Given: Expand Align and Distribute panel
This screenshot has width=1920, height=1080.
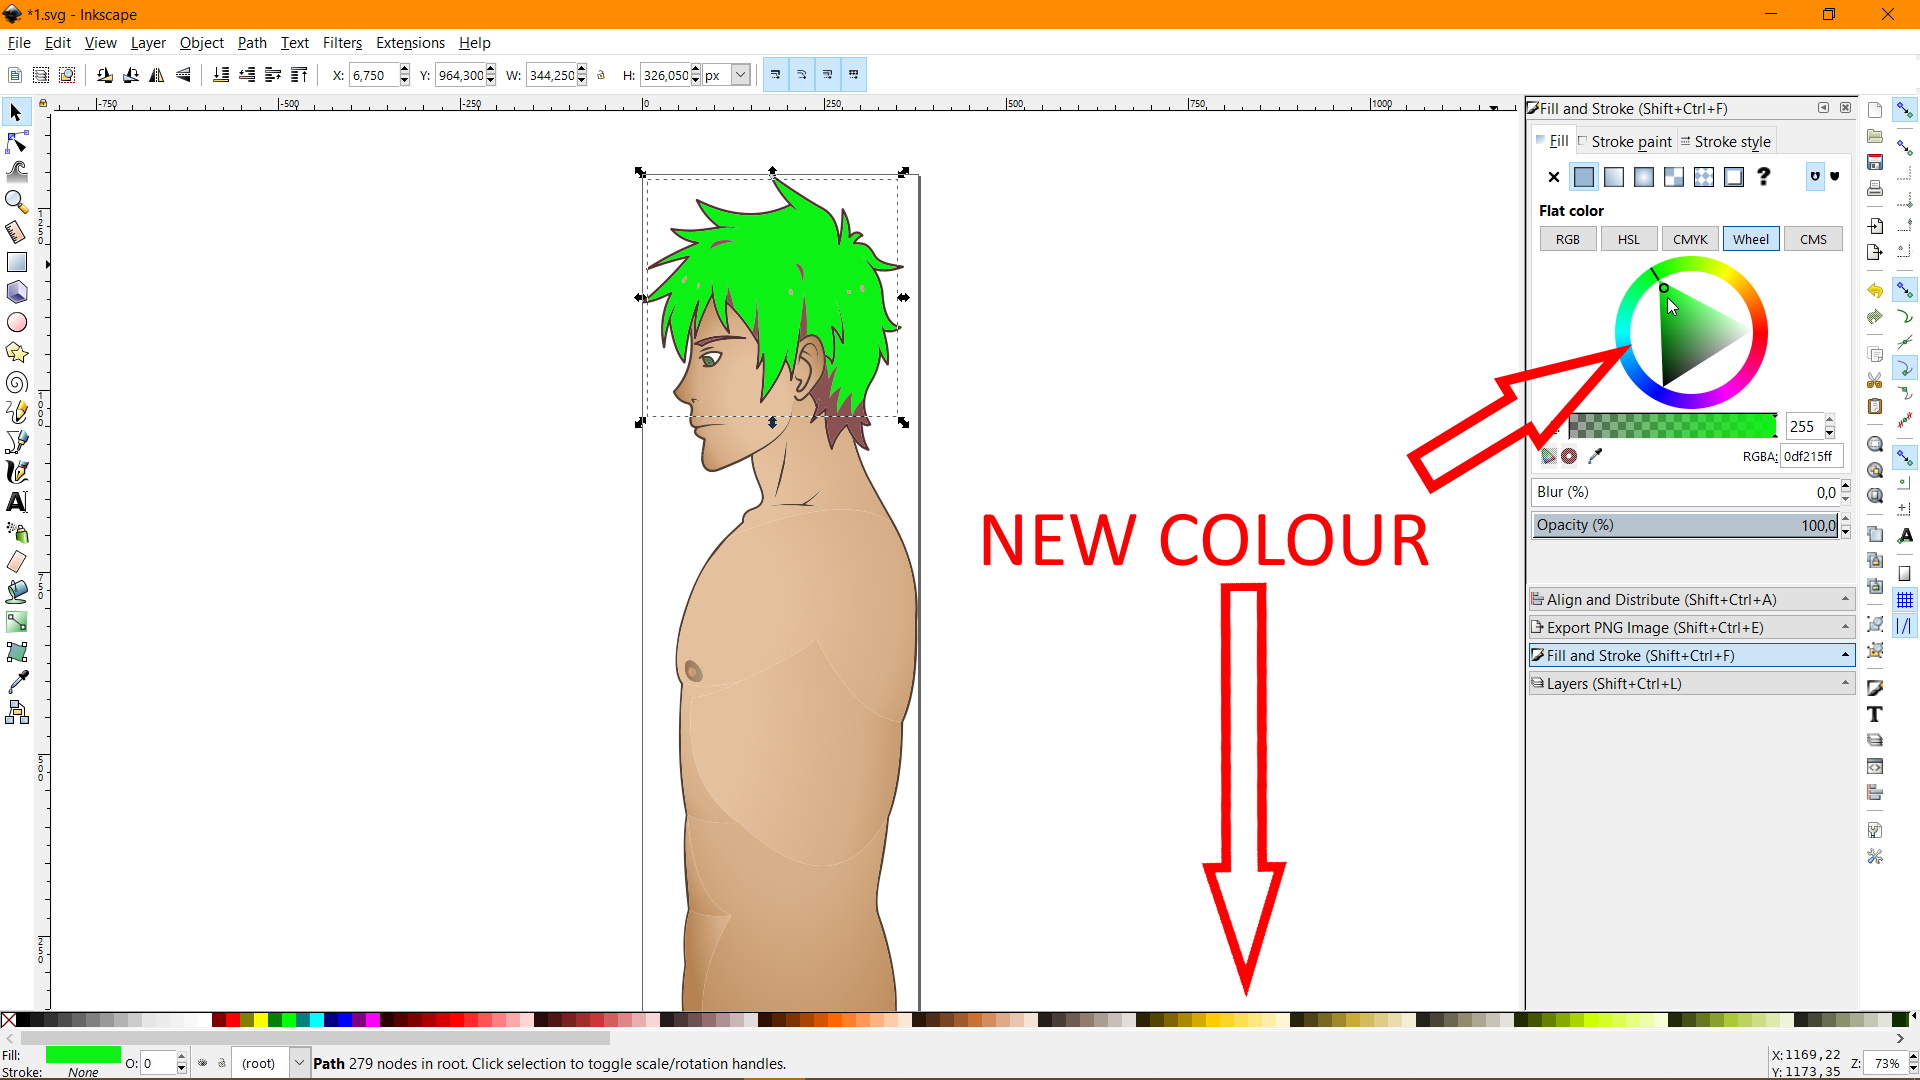Looking at the screenshot, I should point(1690,600).
